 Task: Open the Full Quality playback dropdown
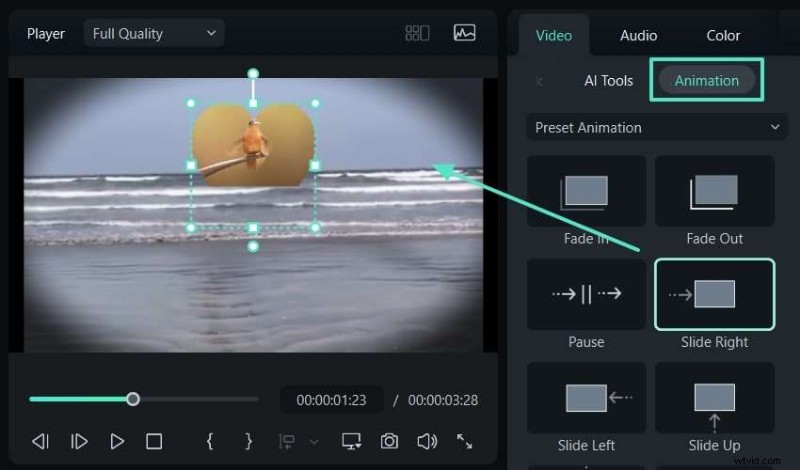coord(154,34)
